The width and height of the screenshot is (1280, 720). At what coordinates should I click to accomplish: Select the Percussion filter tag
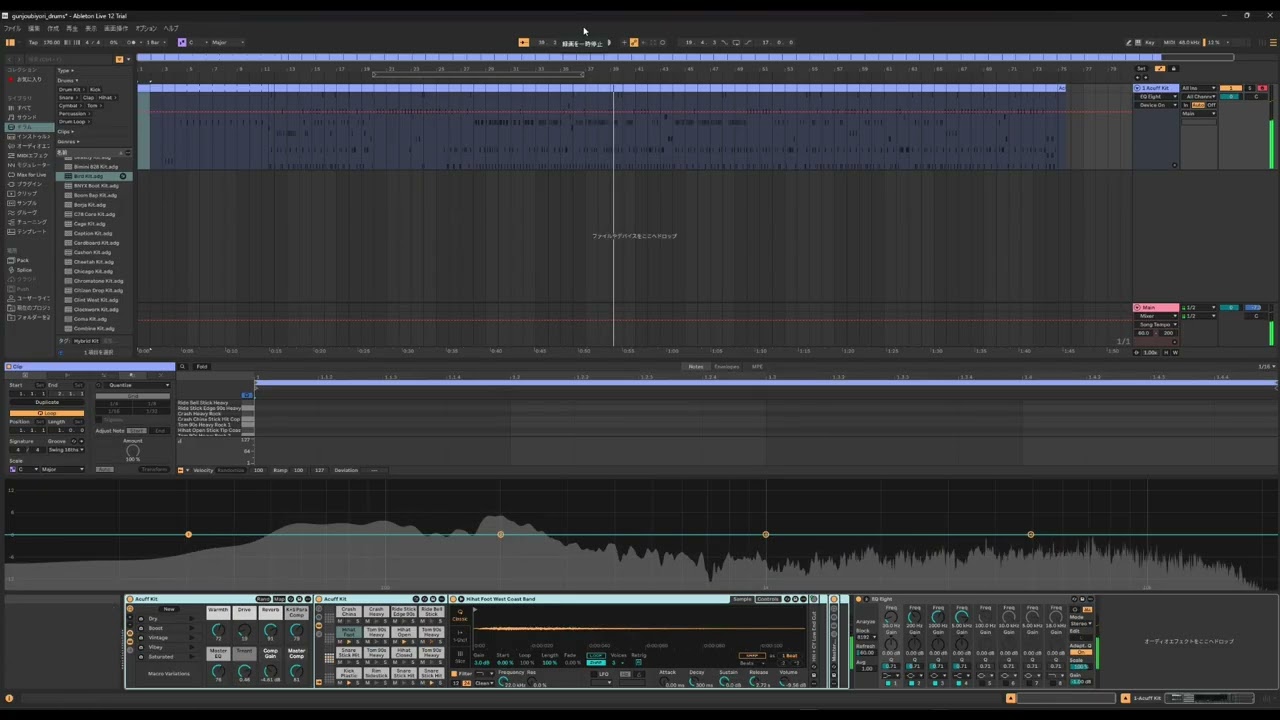[x=73, y=113]
